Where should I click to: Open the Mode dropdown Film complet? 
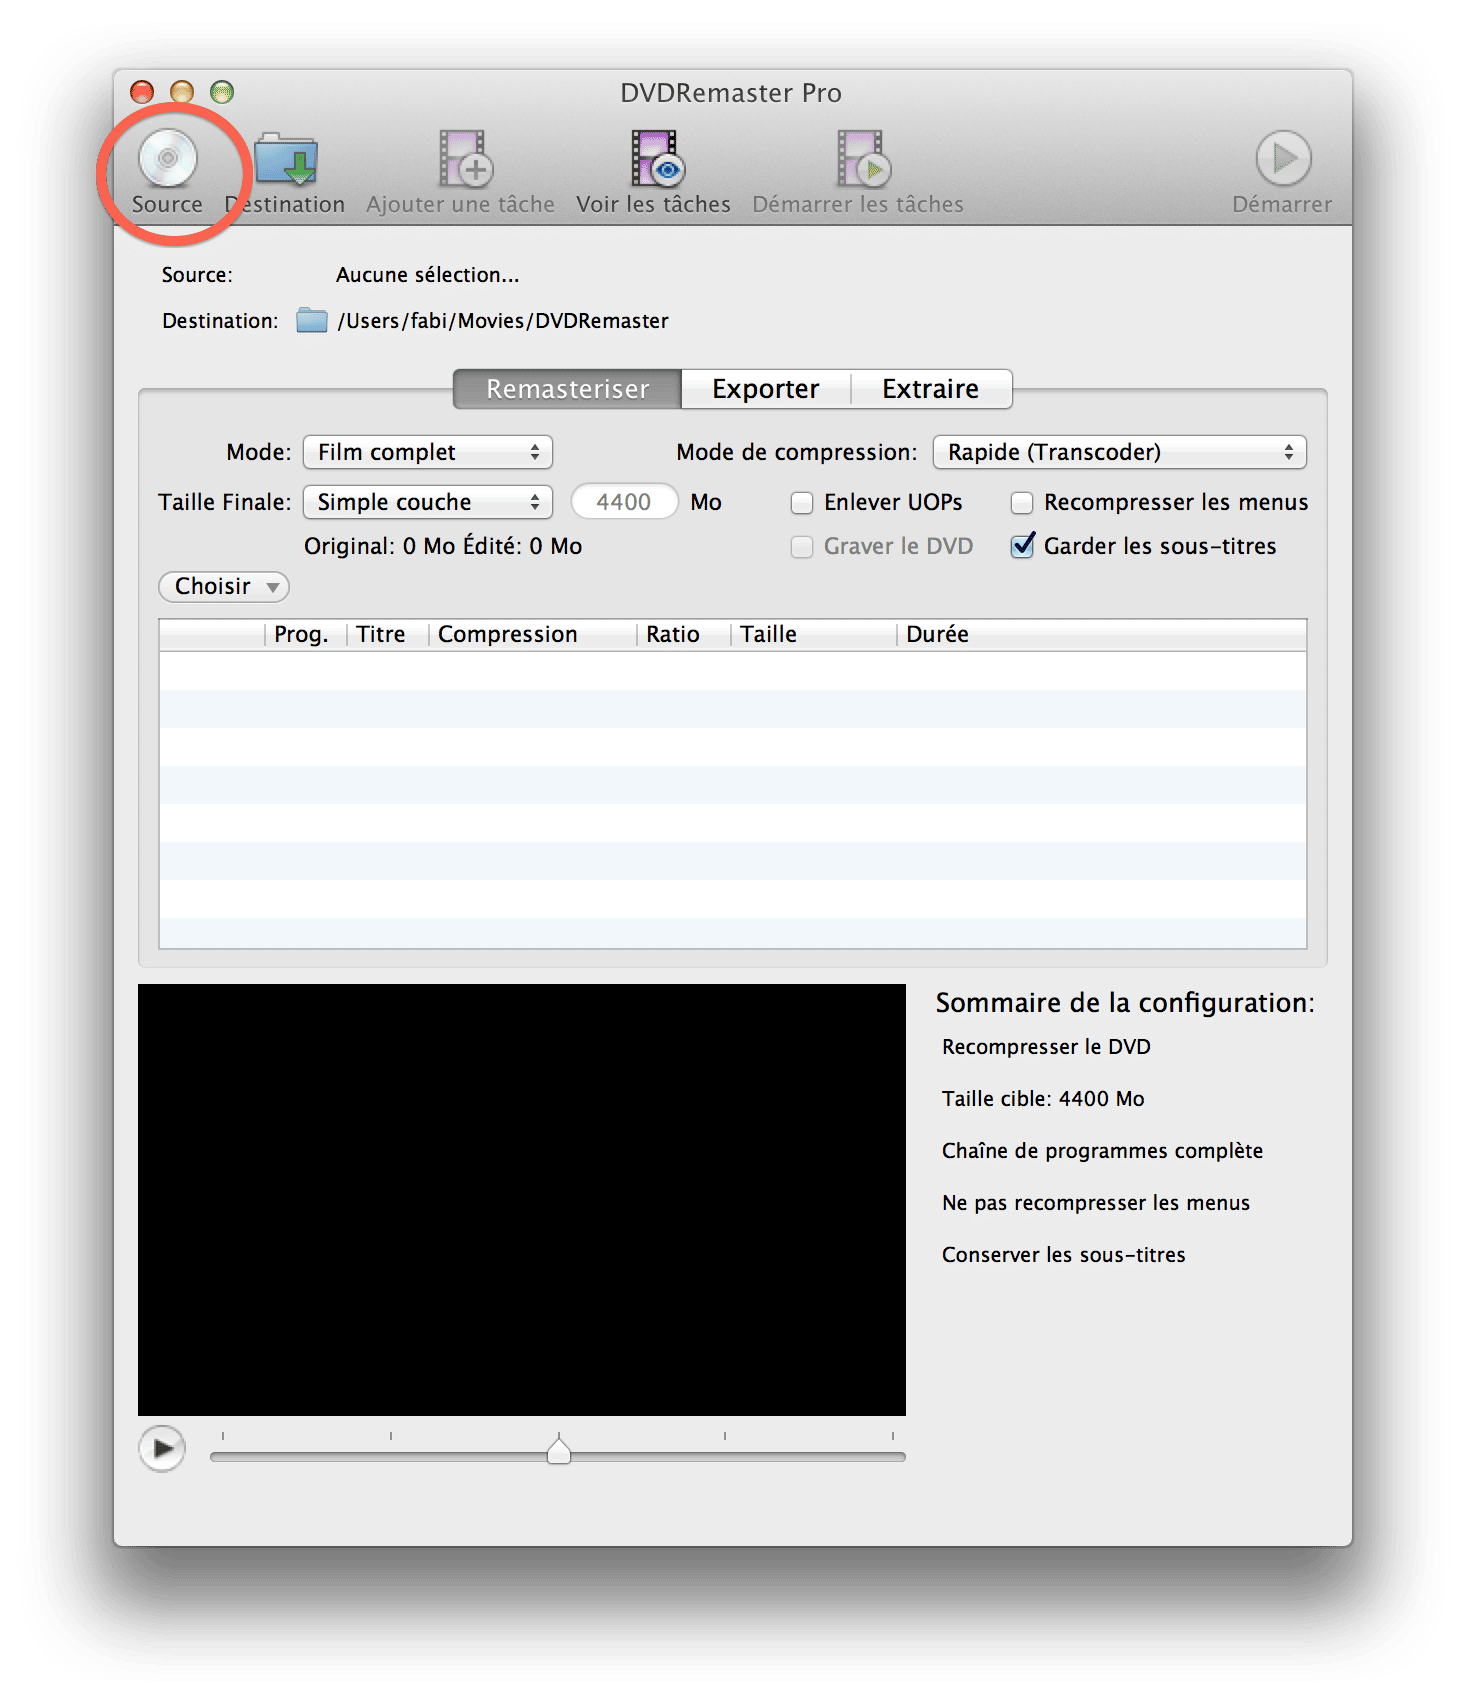(428, 452)
